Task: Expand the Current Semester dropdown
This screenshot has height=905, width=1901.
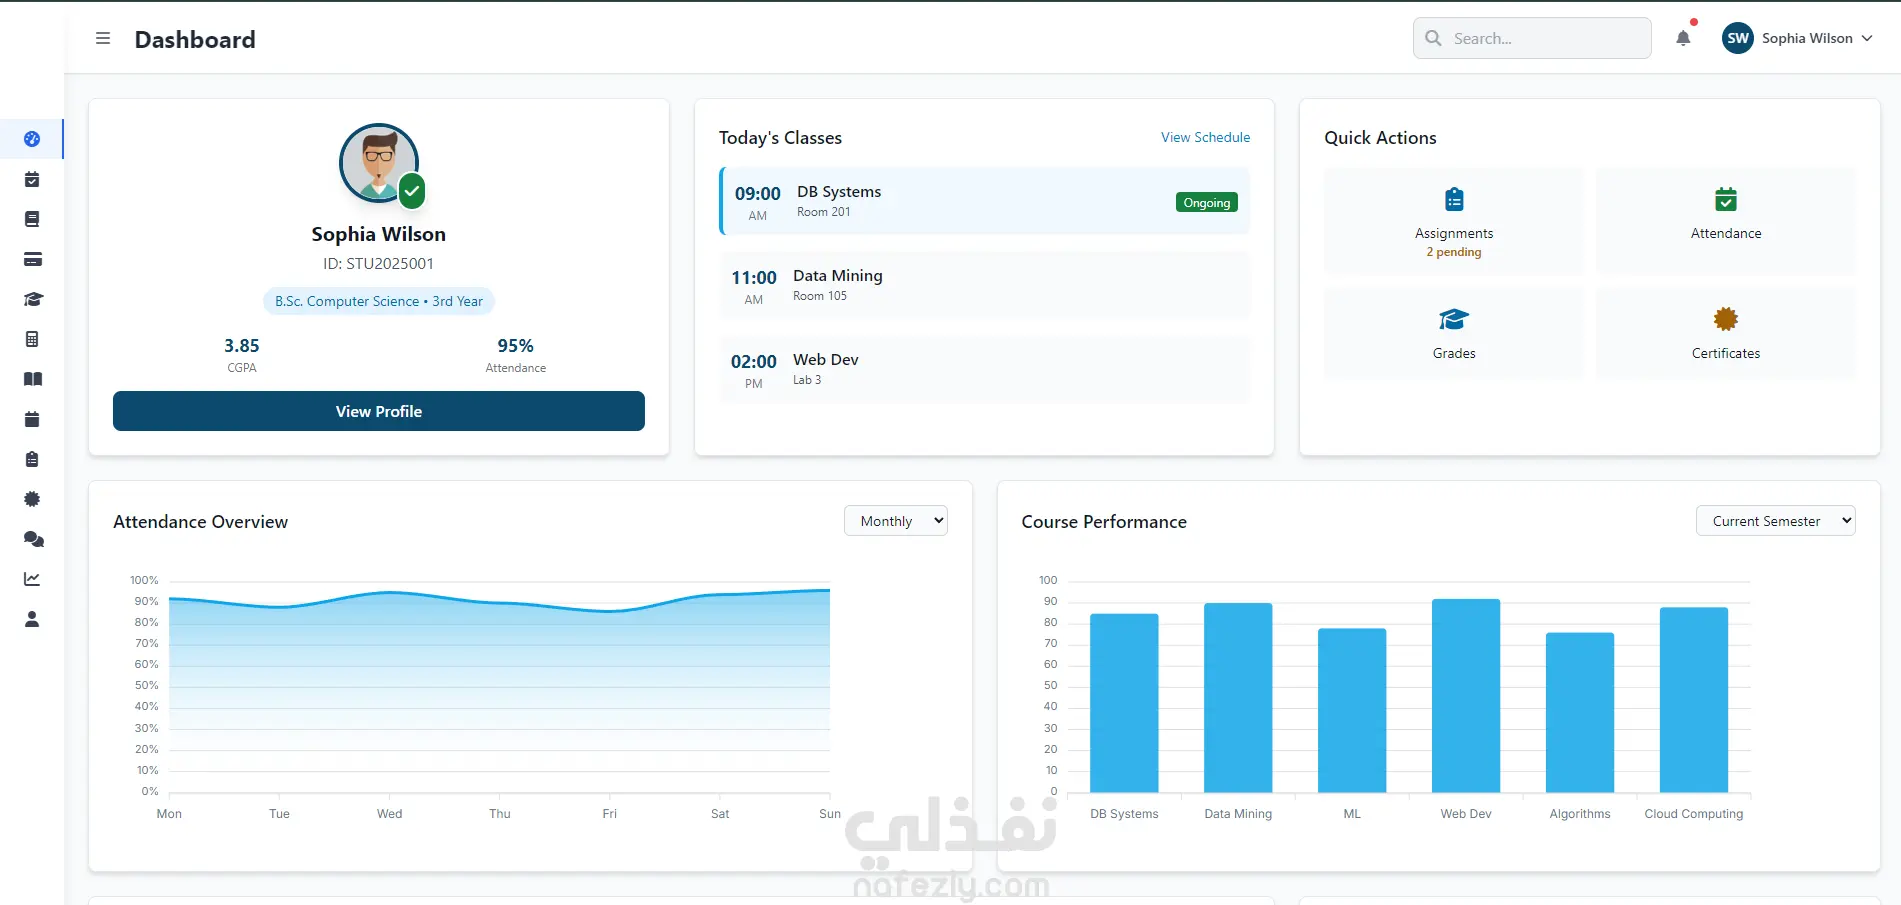Action: point(1775,521)
